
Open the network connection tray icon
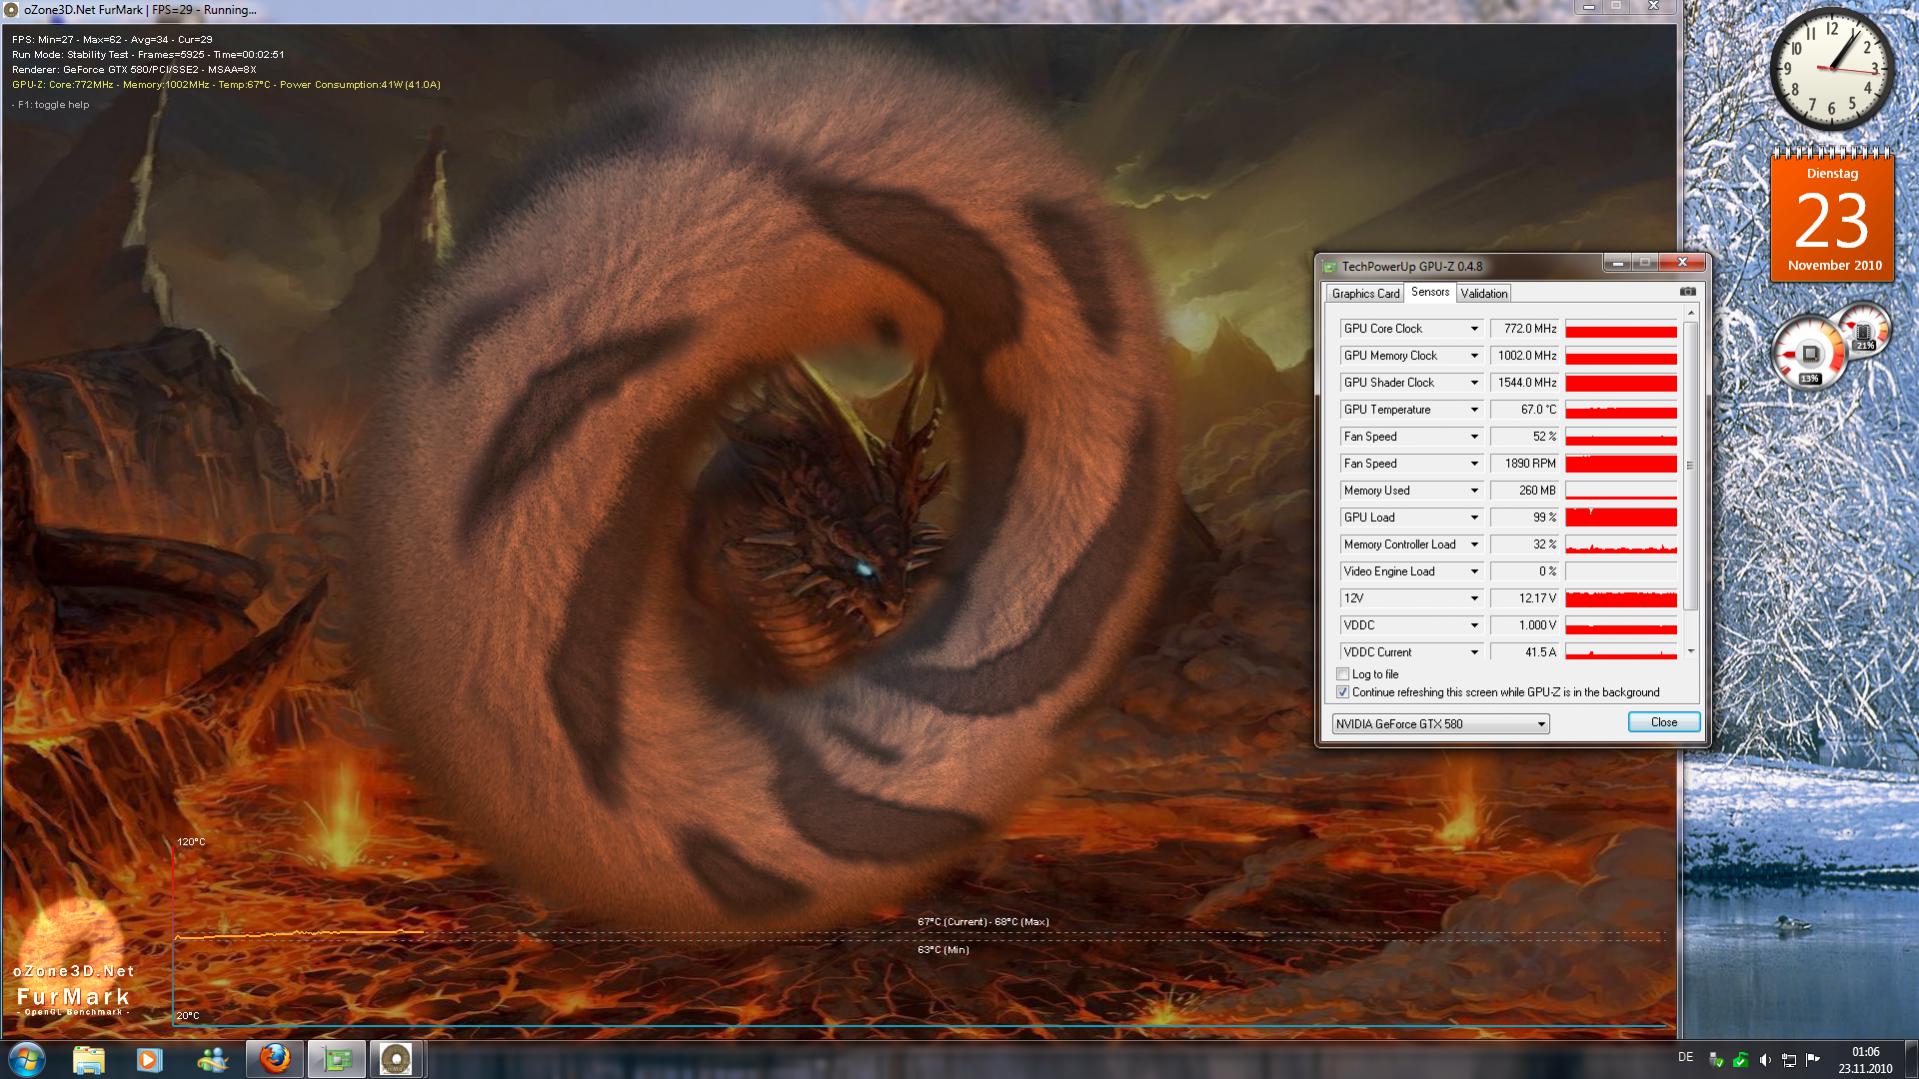[x=1789, y=1060]
